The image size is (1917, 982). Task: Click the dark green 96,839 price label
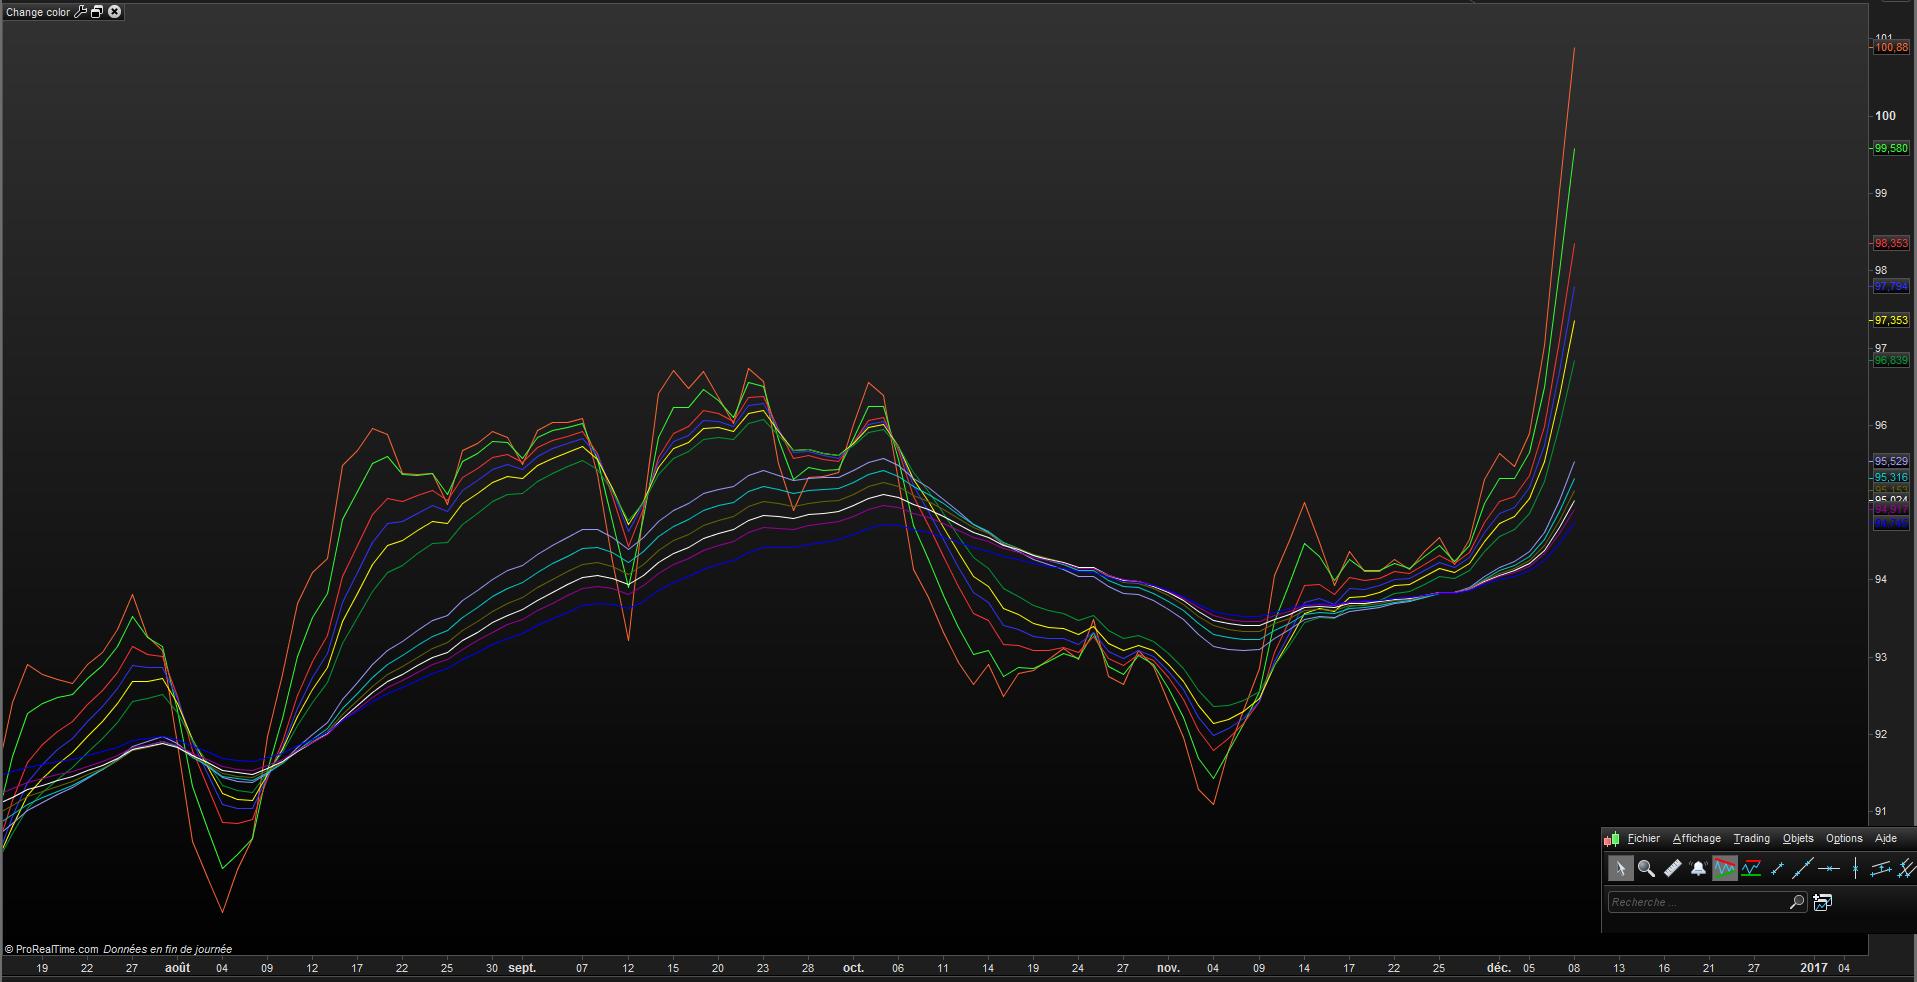click(1890, 360)
